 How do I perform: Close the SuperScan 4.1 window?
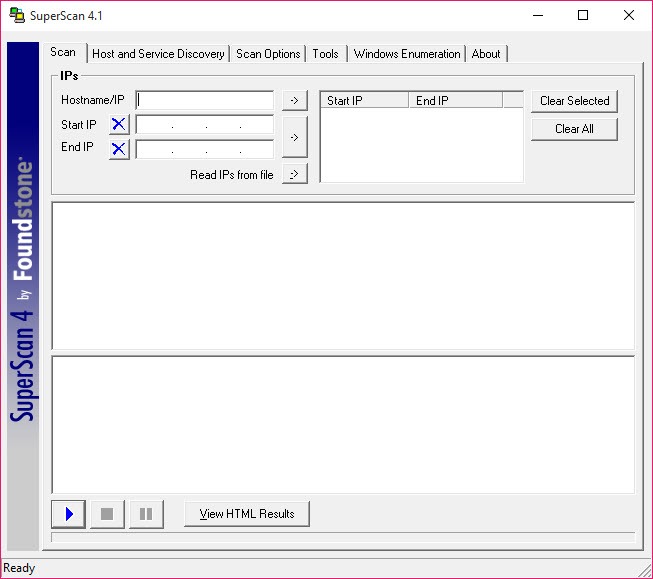click(x=629, y=15)
